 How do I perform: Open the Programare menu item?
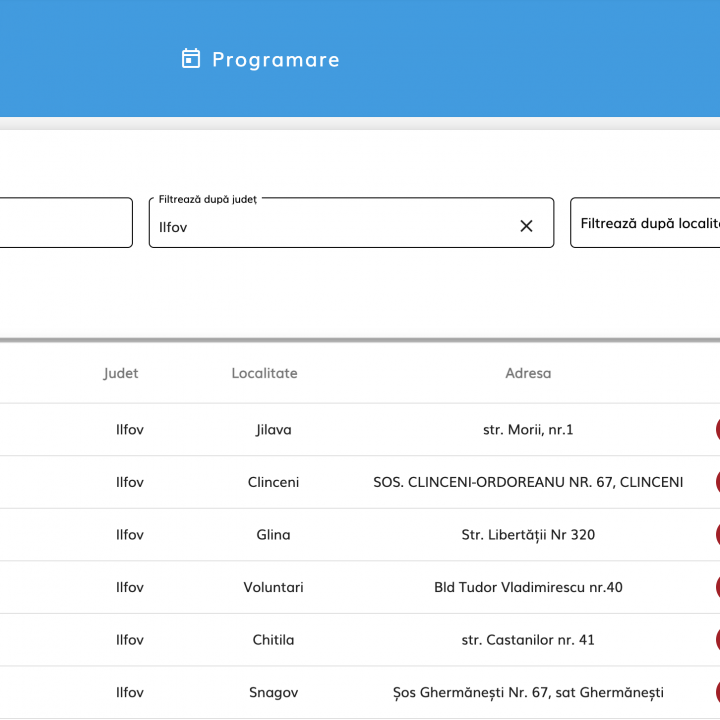coord(275,60)
